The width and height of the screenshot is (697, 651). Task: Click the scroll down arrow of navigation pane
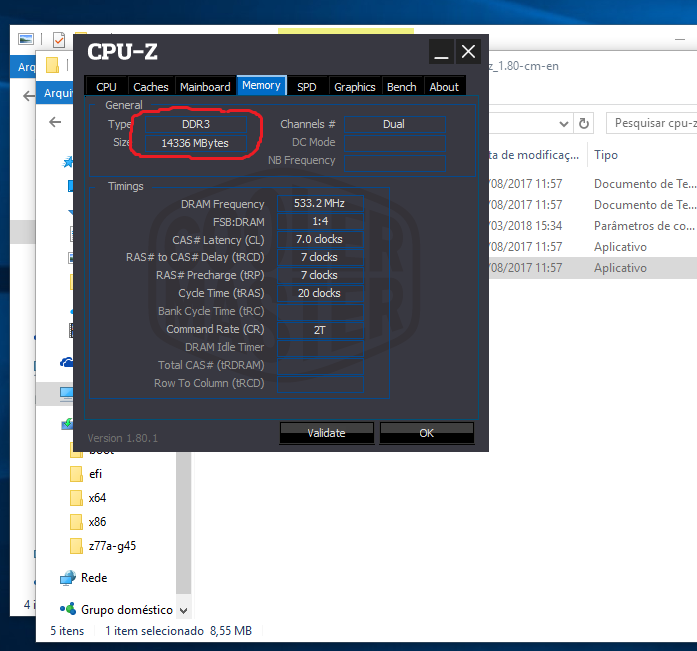tap(184, 611)
